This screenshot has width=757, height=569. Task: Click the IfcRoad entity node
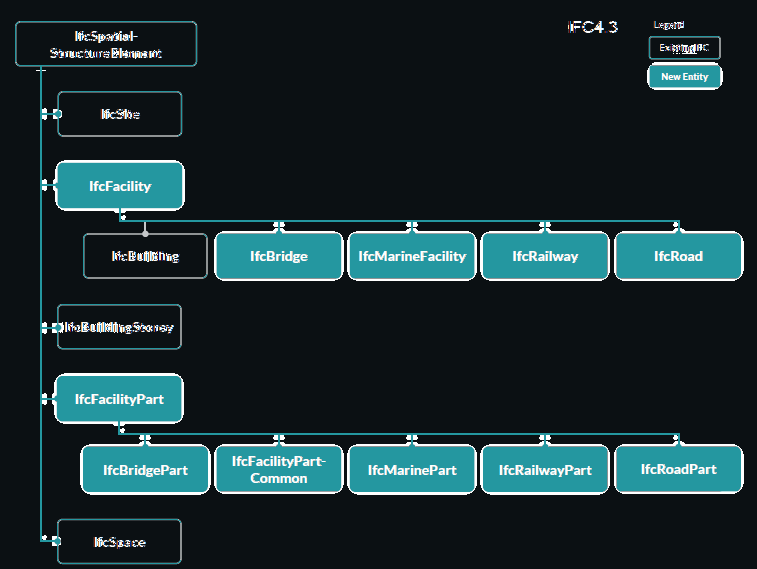(678, 256)
